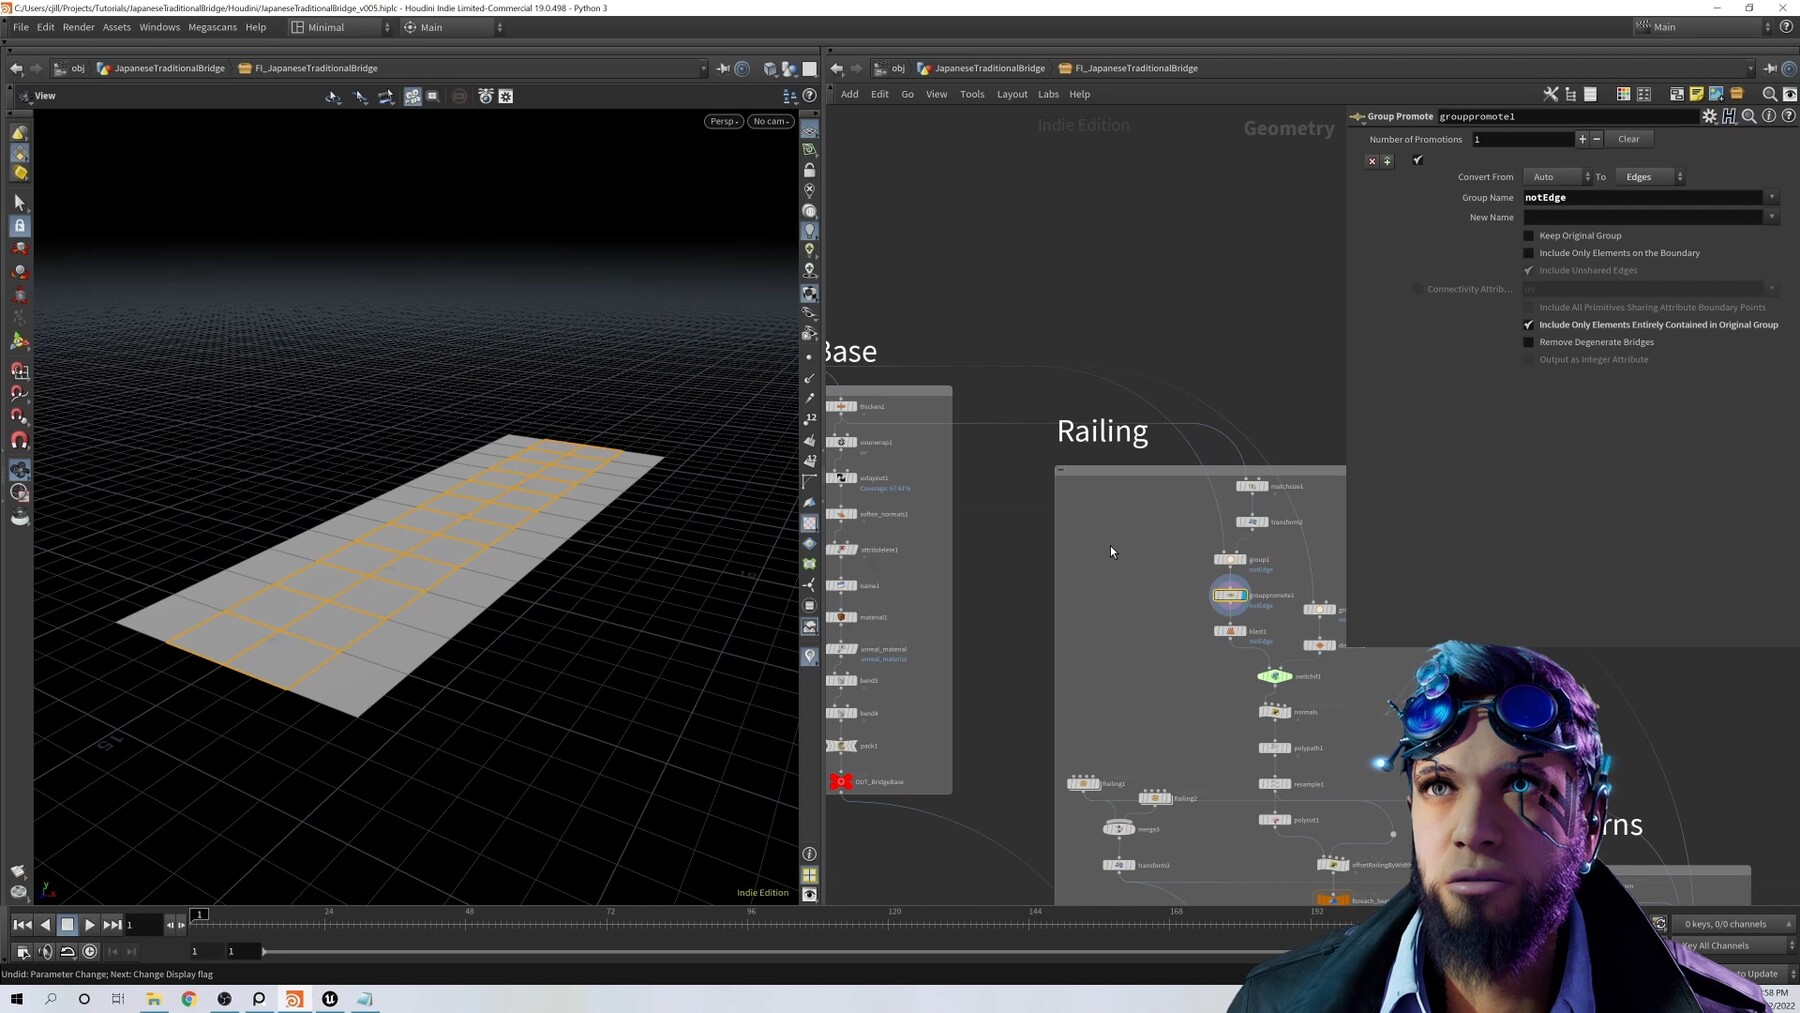Select the Secure Selection lock icon

tap(20, 225)
